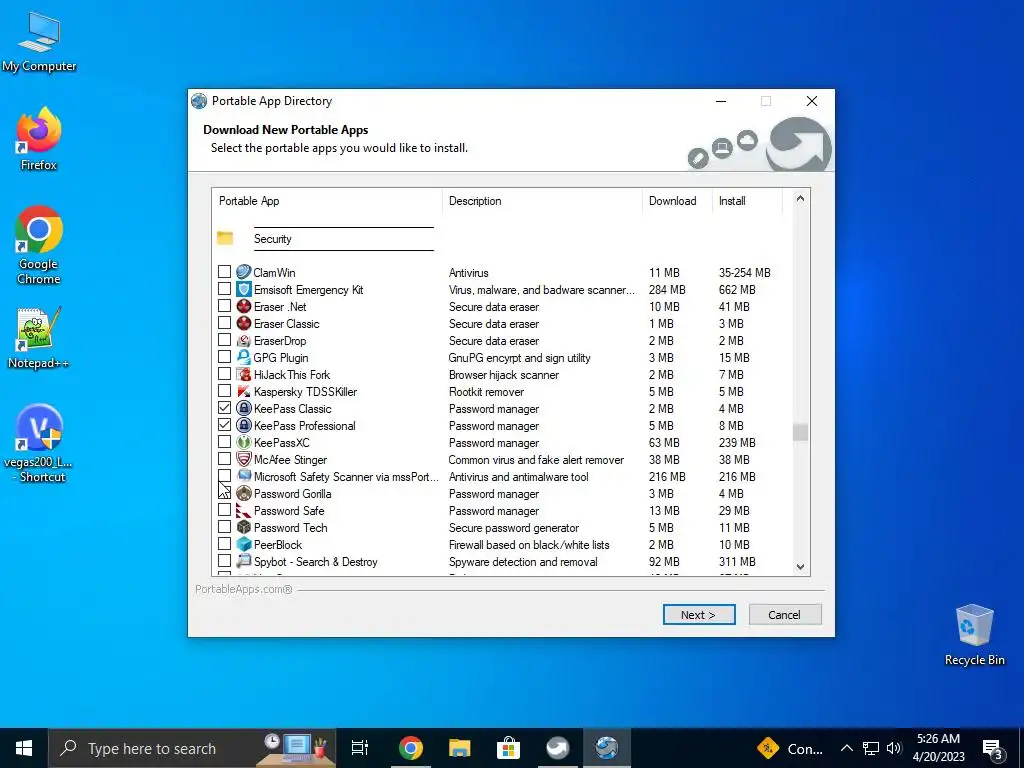Select the 'Password Gorilla' row text

coord(293,494)
